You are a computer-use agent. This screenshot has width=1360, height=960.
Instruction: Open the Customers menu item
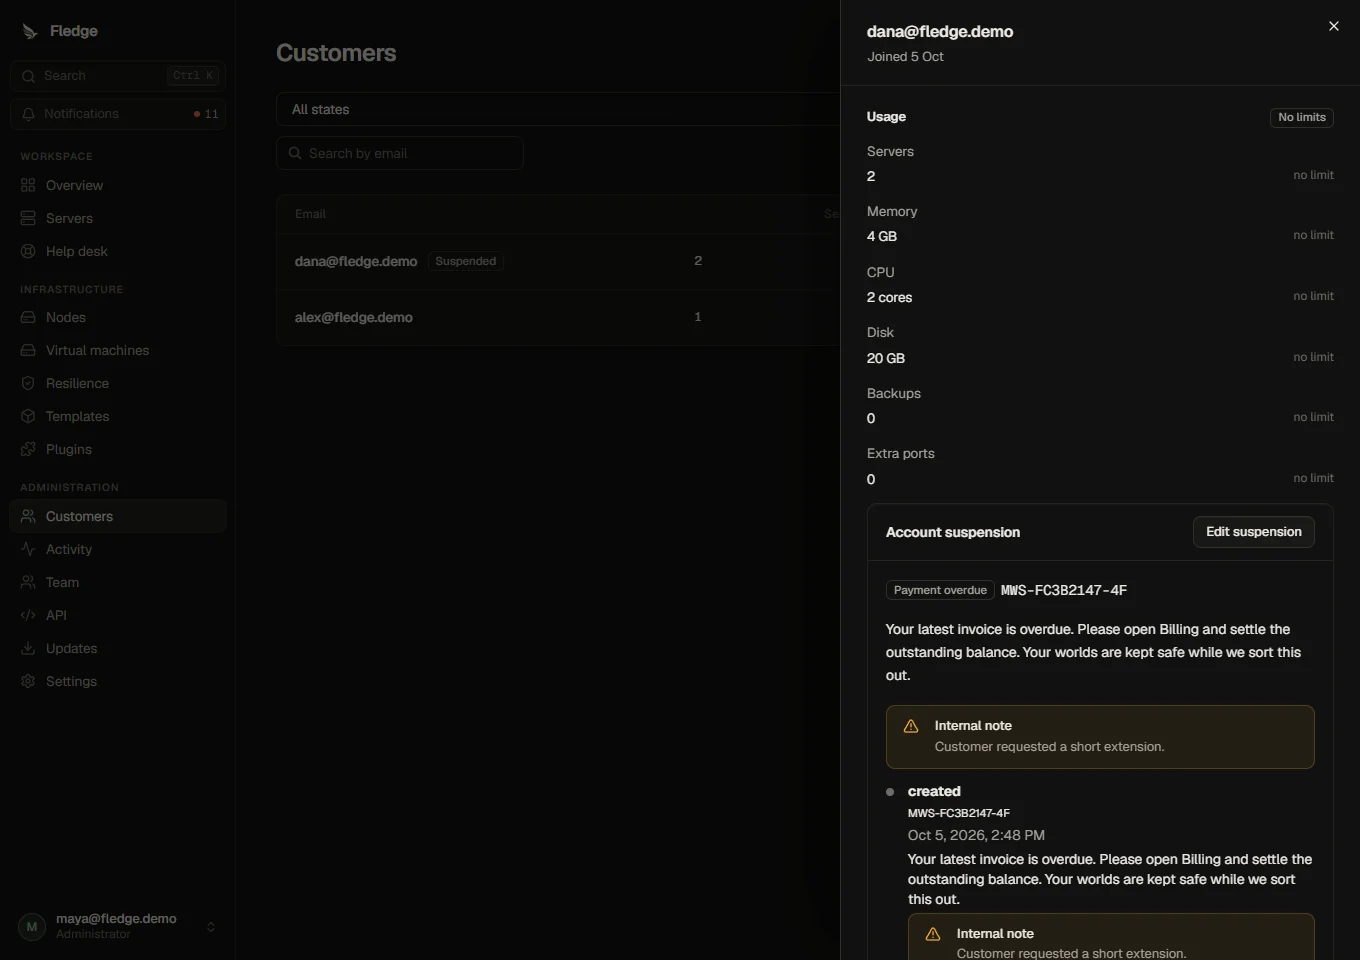118,516
